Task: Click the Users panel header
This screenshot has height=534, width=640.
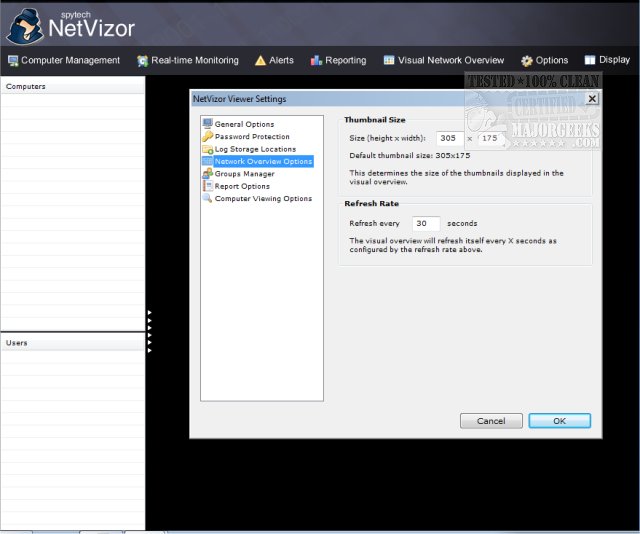Action: click(73, 343)
